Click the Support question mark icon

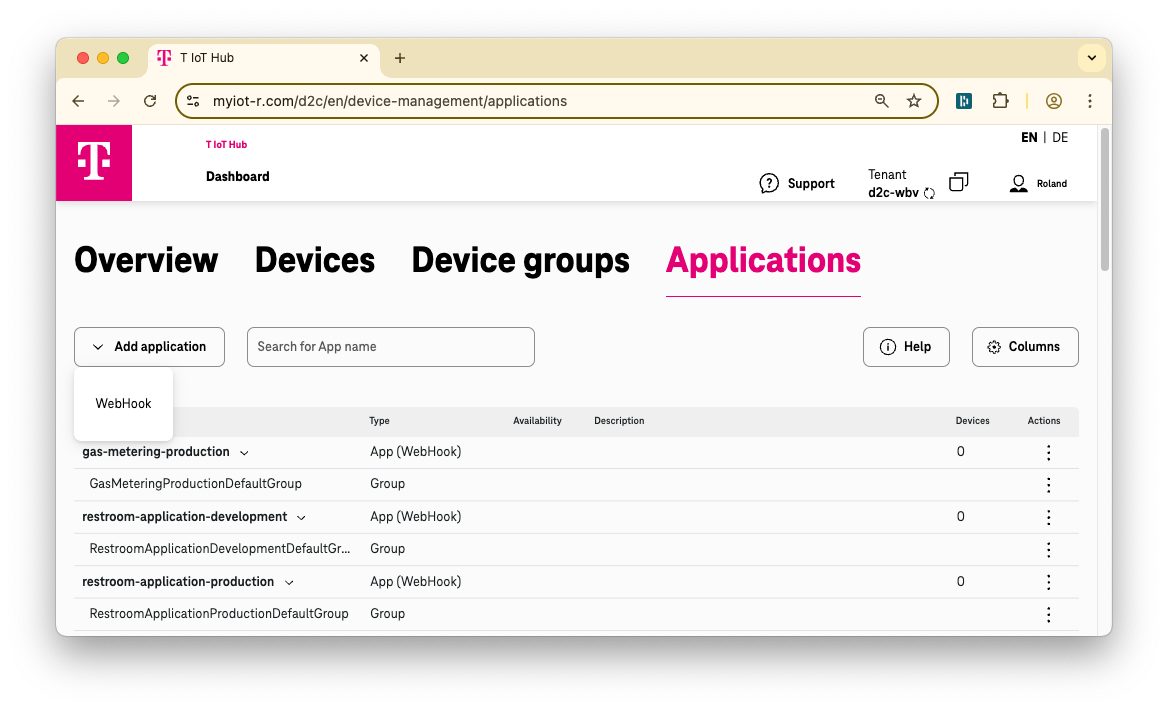(x=769, y=183)
